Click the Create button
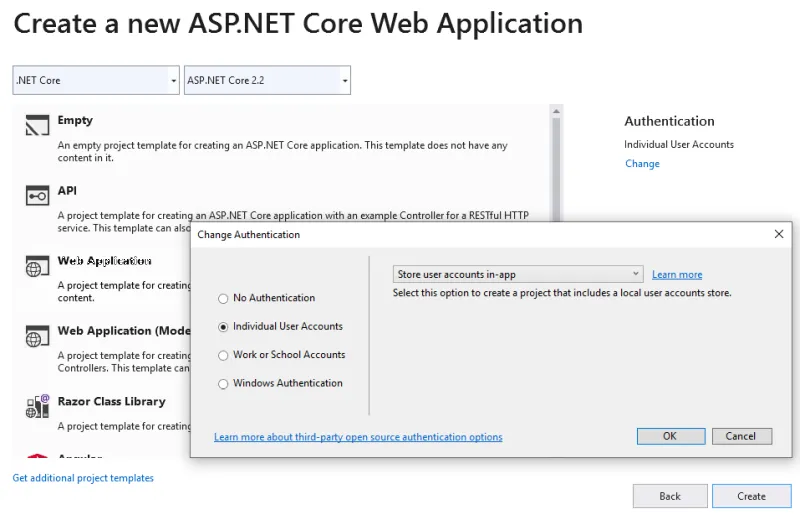 point(752,496)
